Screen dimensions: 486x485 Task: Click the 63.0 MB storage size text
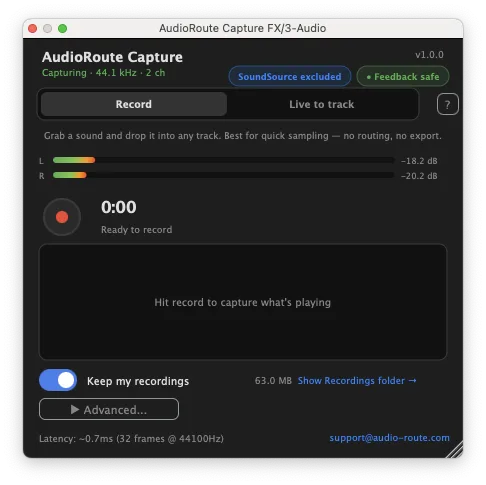[x=273, y=381]
